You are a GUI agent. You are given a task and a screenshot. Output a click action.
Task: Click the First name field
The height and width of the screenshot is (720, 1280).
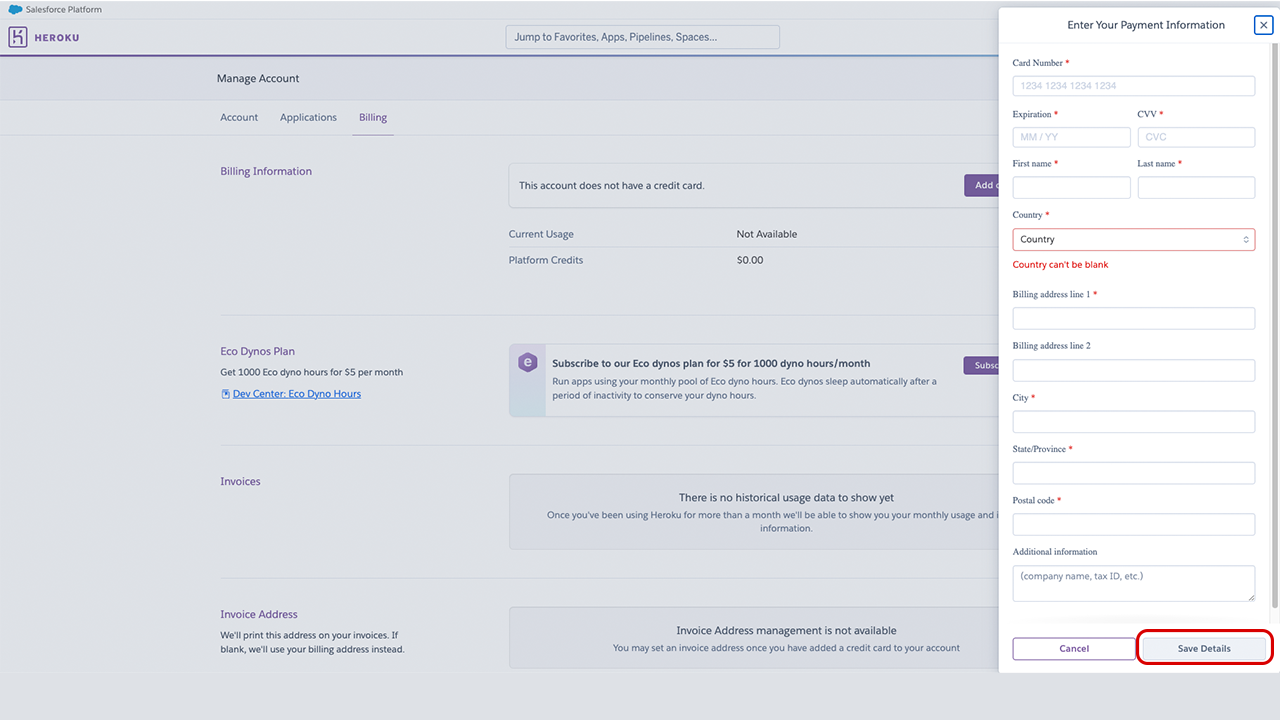(x=1071, y=187)
